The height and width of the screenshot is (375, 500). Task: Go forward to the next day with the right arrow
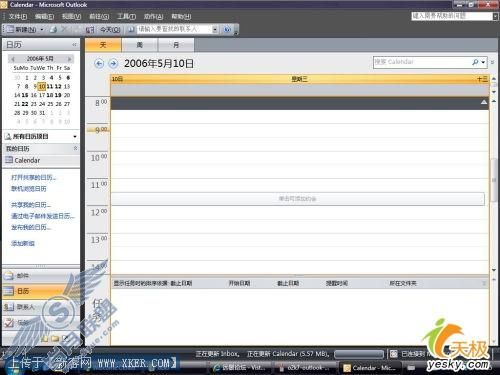point(113,63)
